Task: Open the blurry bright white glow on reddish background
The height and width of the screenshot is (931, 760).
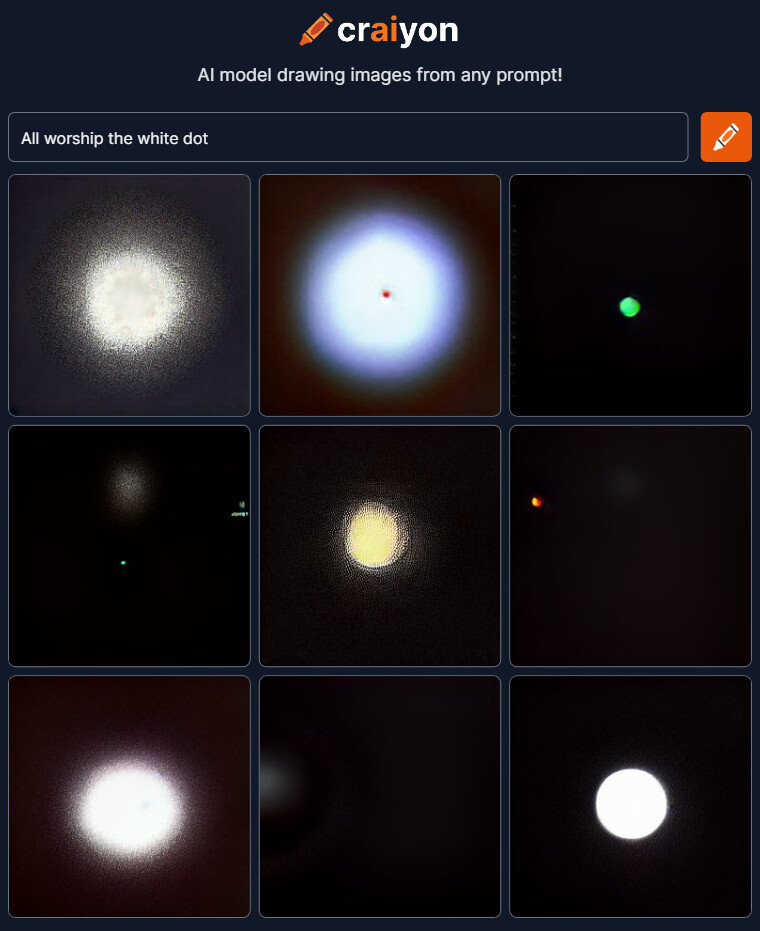Action: (x=129, y=796)
